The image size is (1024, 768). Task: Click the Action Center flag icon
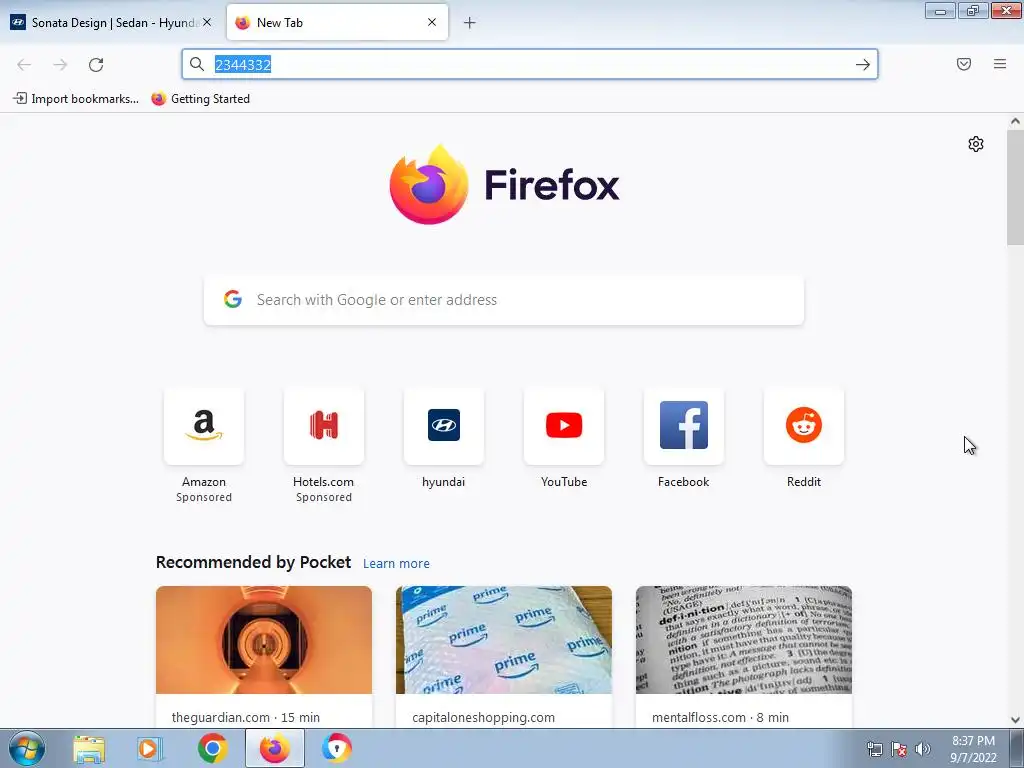(899, 749)
